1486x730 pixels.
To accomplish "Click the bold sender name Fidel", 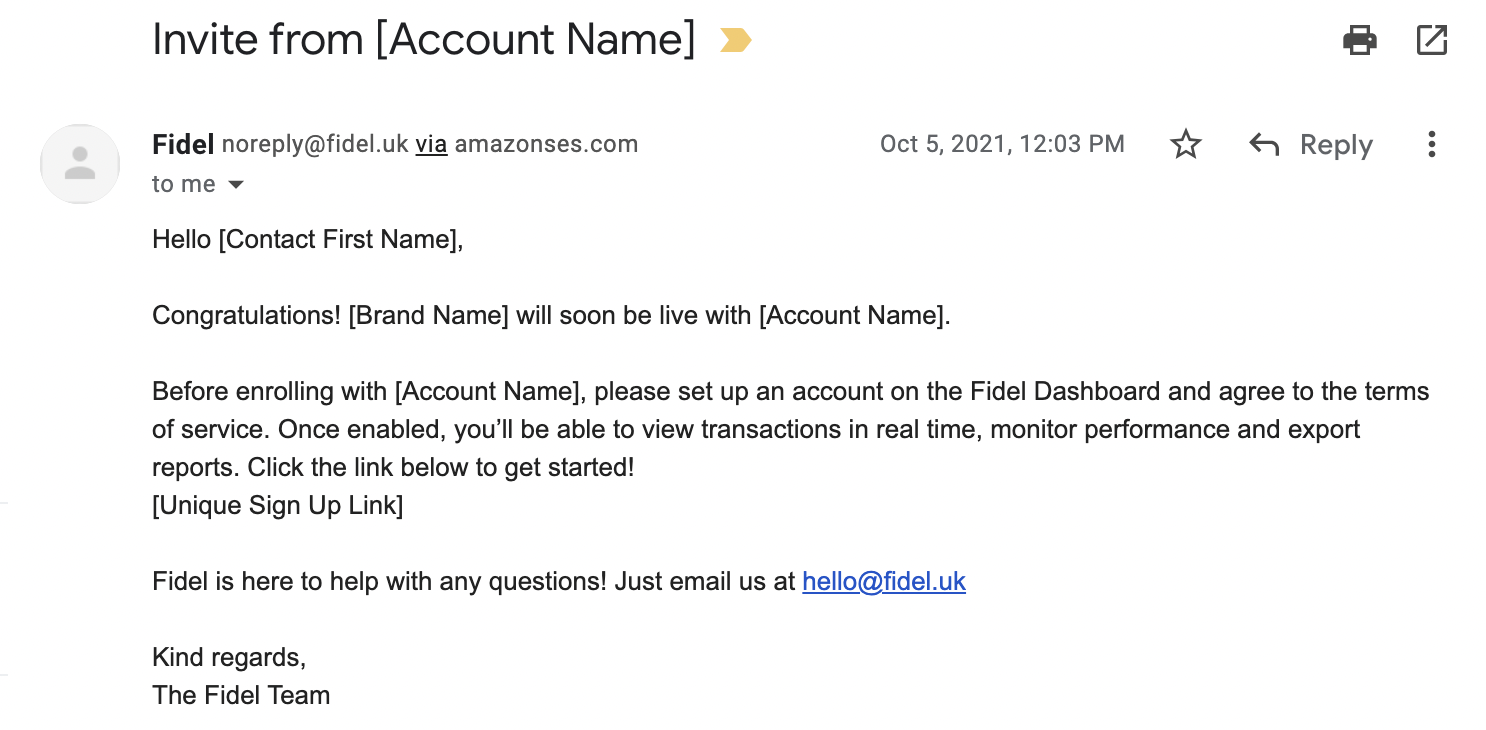I will pyautogui.click(x=183, y=144).
